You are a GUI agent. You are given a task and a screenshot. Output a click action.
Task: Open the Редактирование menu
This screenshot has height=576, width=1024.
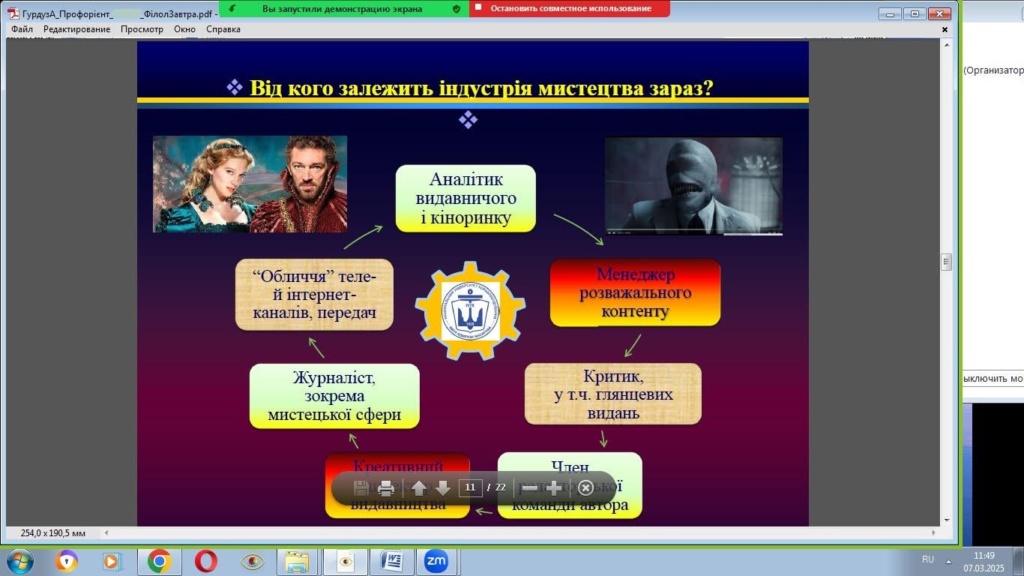pos(76,29)
